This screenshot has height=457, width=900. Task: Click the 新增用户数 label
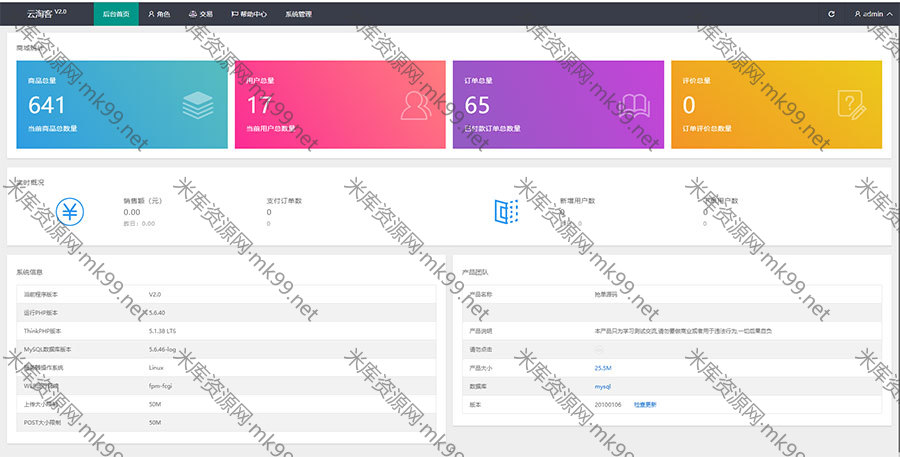click(x=577, y=201)
